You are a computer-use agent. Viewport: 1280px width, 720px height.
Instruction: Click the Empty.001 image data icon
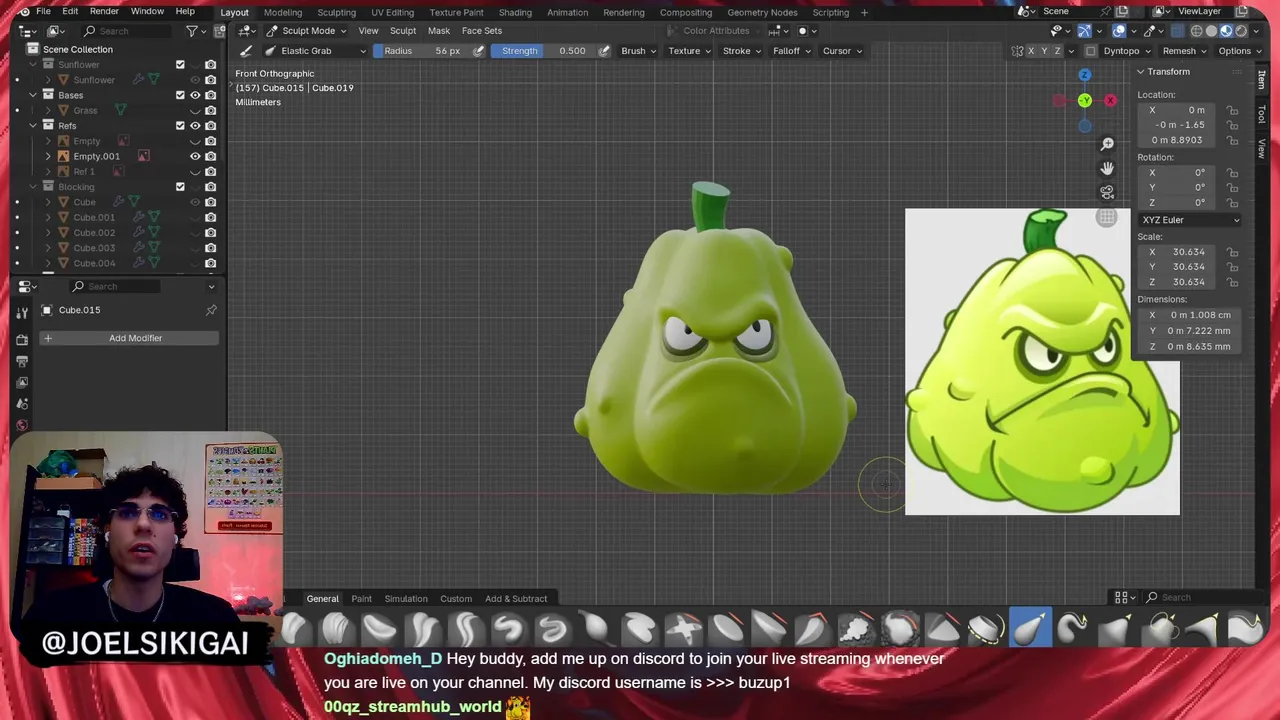[144, 156]
